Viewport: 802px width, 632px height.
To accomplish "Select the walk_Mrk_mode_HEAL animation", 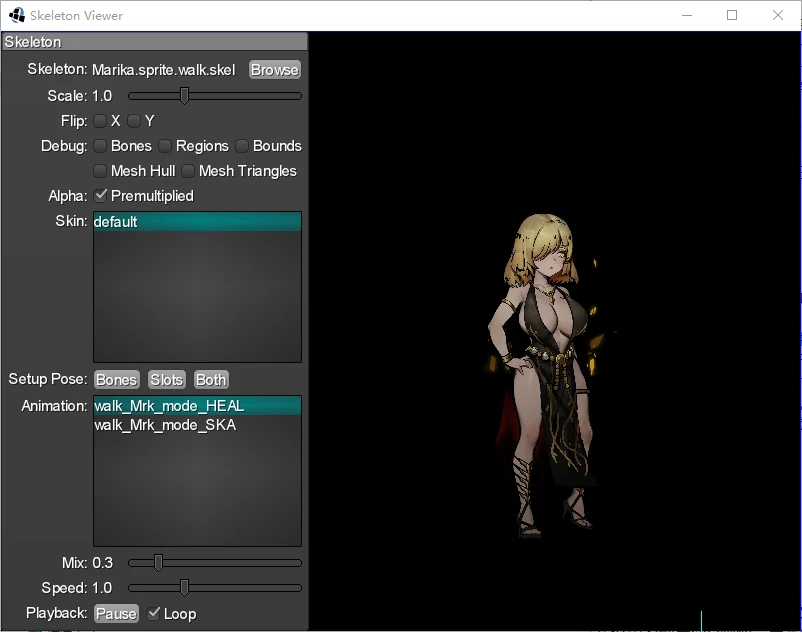I will coord(197,405).
